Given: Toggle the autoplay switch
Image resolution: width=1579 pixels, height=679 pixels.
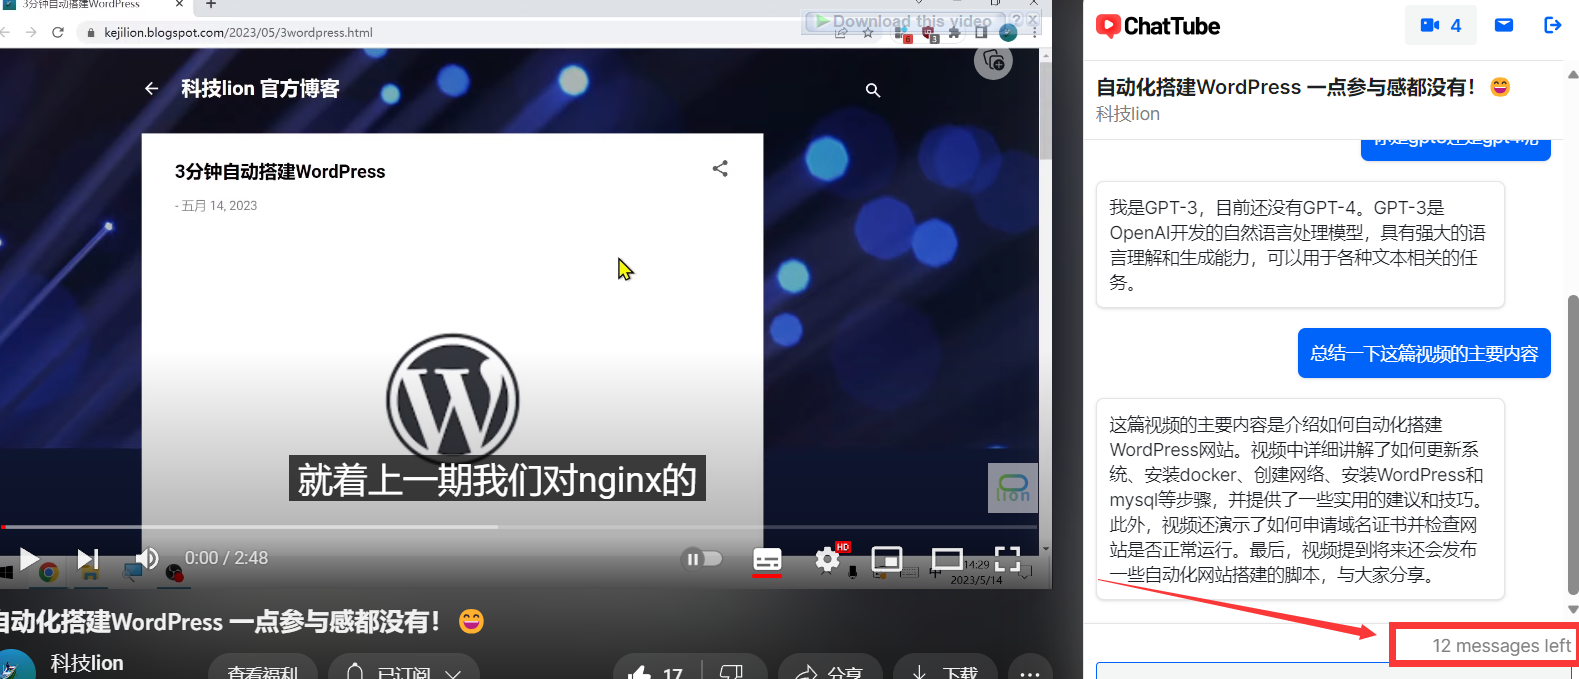Looking at the screenshot, I should click(702, 559).
